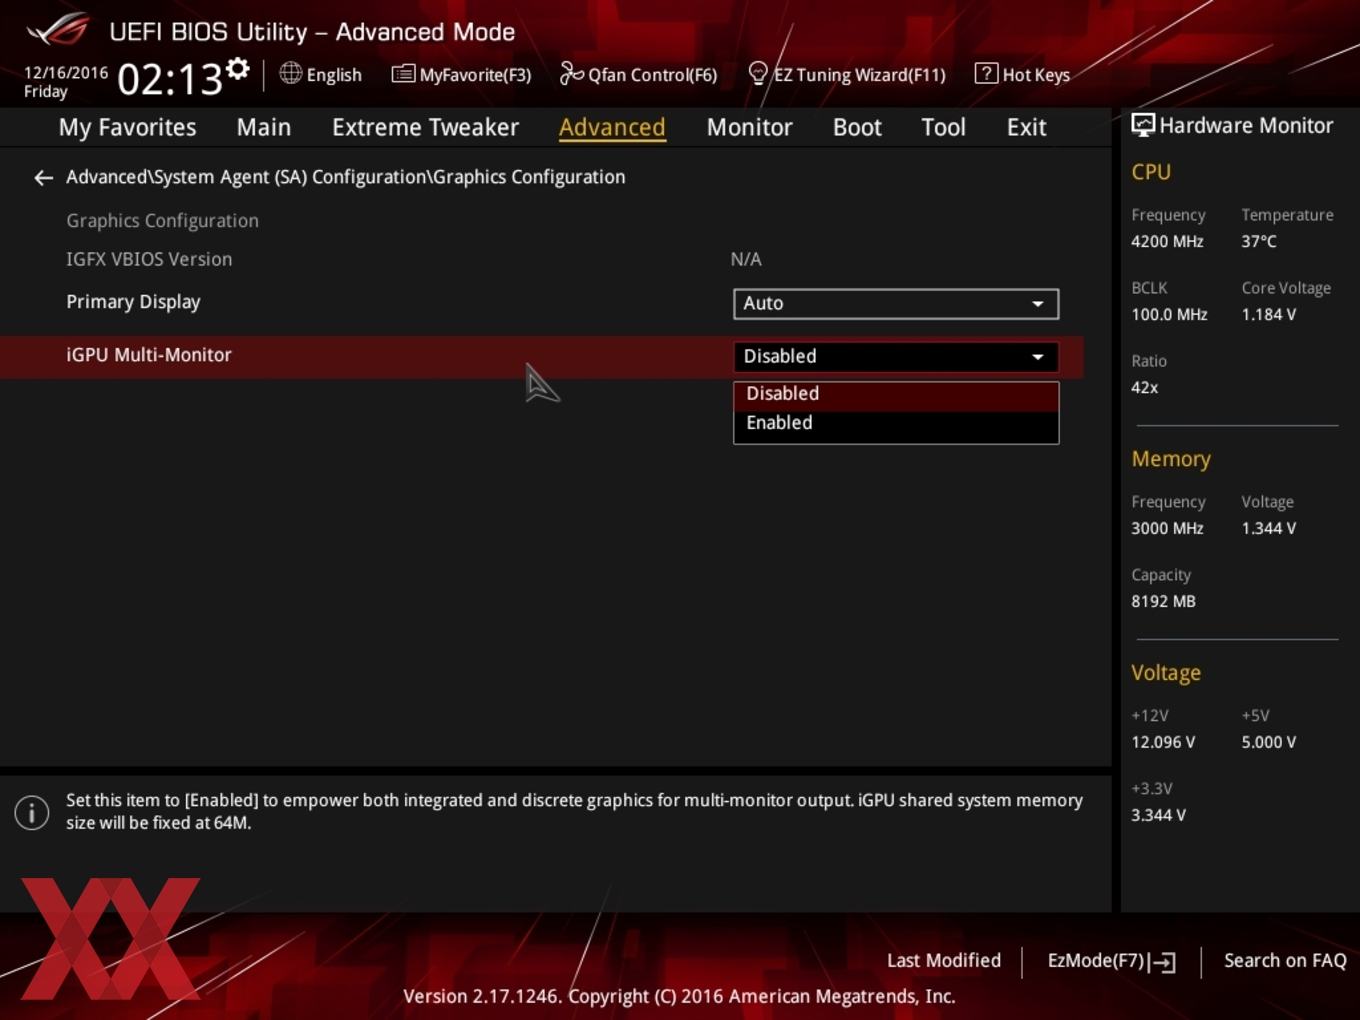Switch to EzMode(F7)
1360x1020 pixels.
[x=1111, y=961]
